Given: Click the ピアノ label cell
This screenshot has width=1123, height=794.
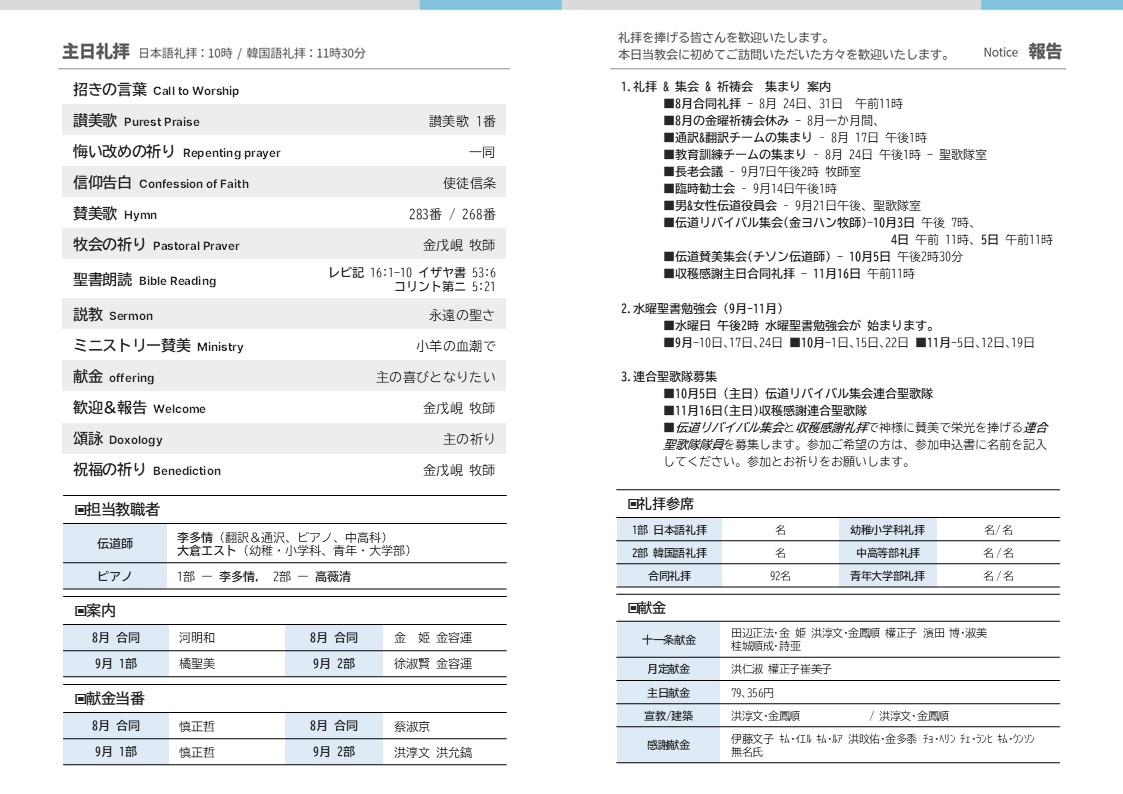Looking at the screenshot, I should click(x=115, y=577).
